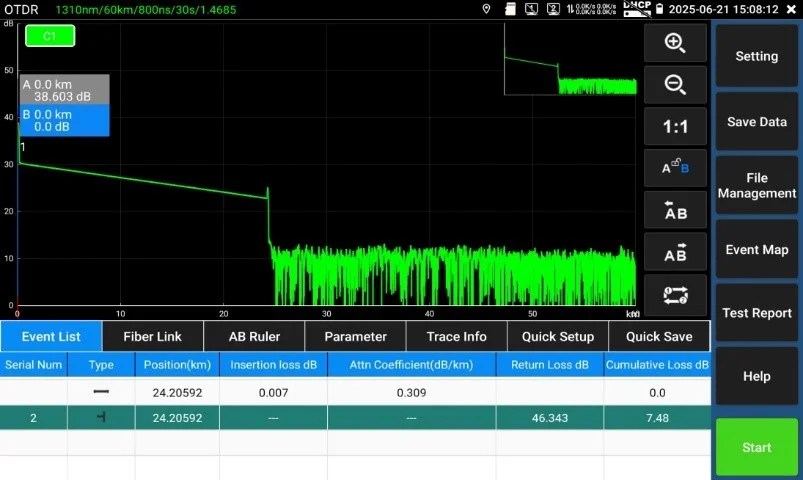
Task: Click the Insertion loss dB header
Action: coord(273,365)
